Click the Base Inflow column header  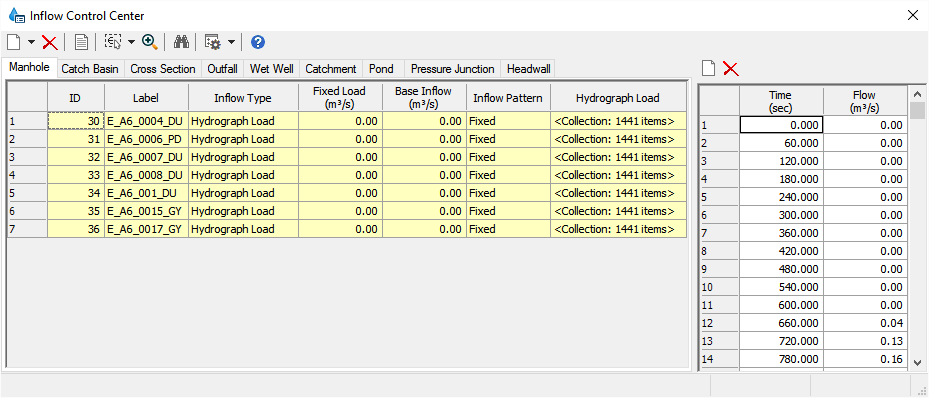click(424, 98)
